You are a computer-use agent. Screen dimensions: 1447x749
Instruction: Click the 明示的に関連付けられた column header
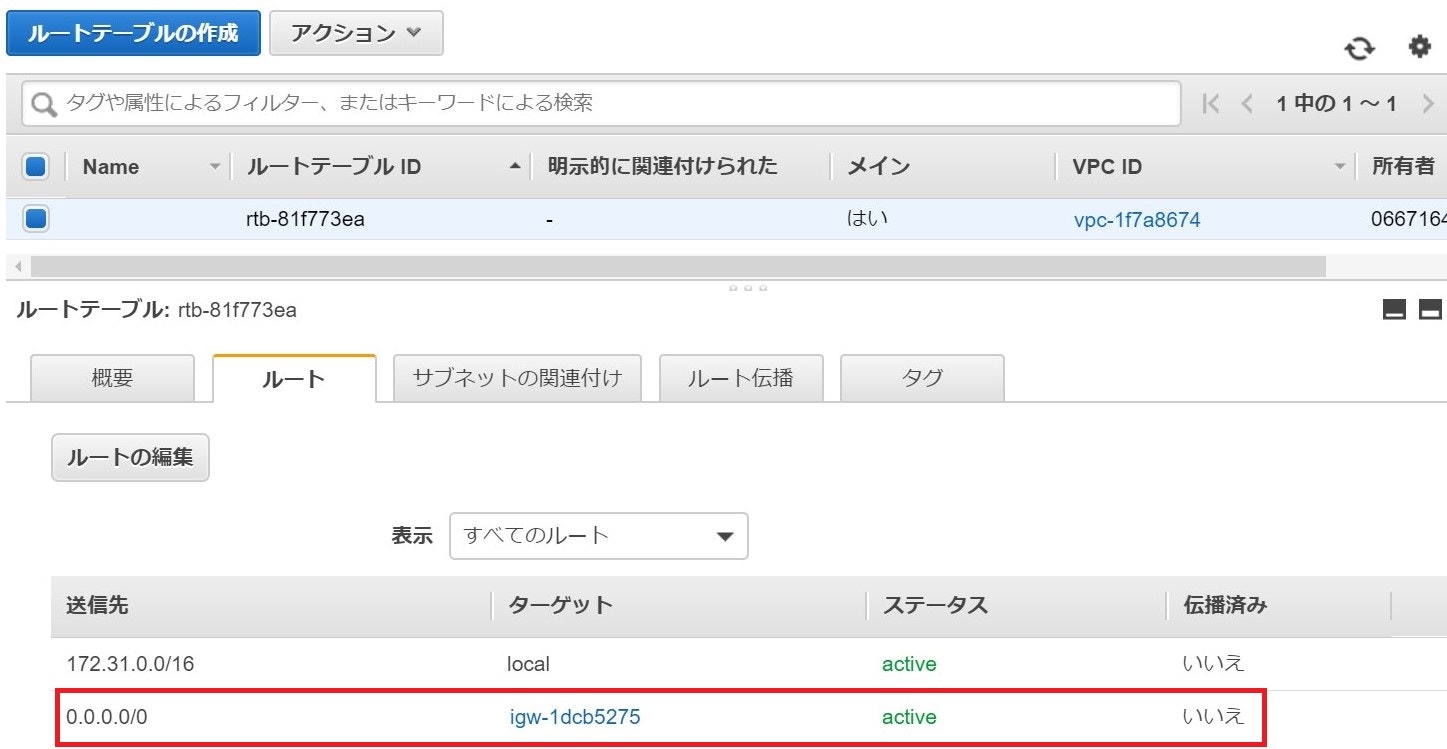(x=663, y=167)
